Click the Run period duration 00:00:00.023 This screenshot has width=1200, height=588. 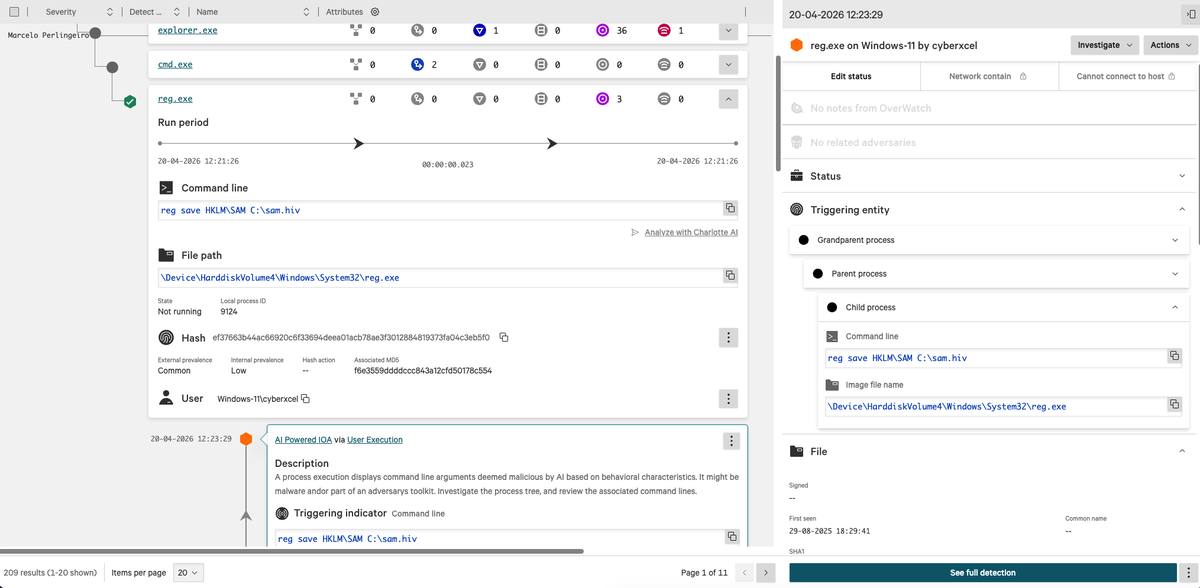[x=448, y=164]
